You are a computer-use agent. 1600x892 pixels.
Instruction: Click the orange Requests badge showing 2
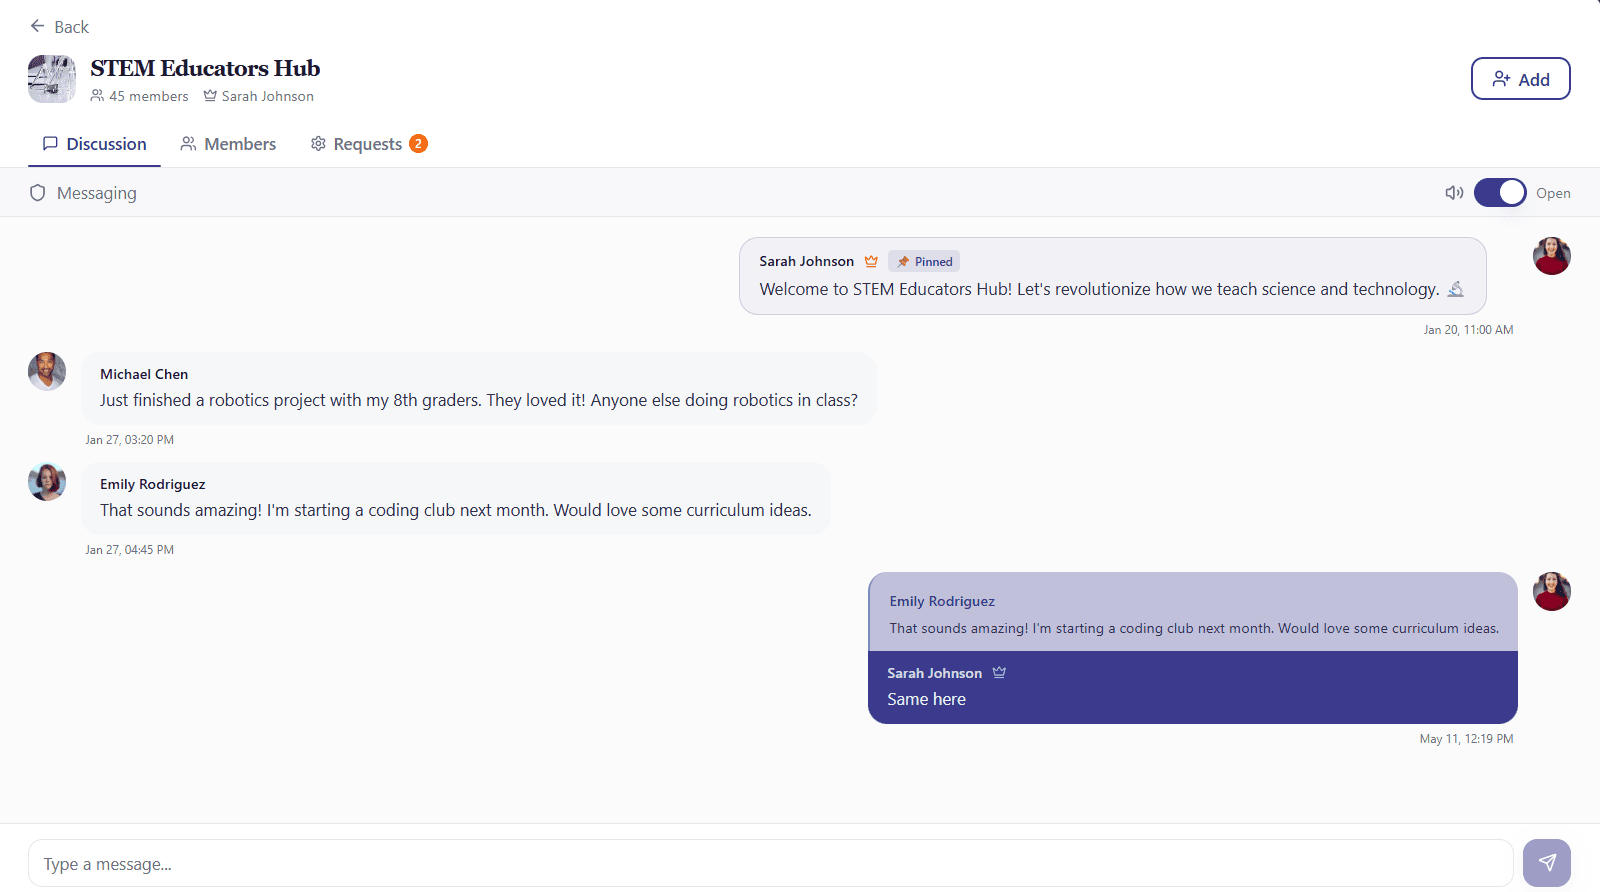pyautogui.click(x=418, y=144)
